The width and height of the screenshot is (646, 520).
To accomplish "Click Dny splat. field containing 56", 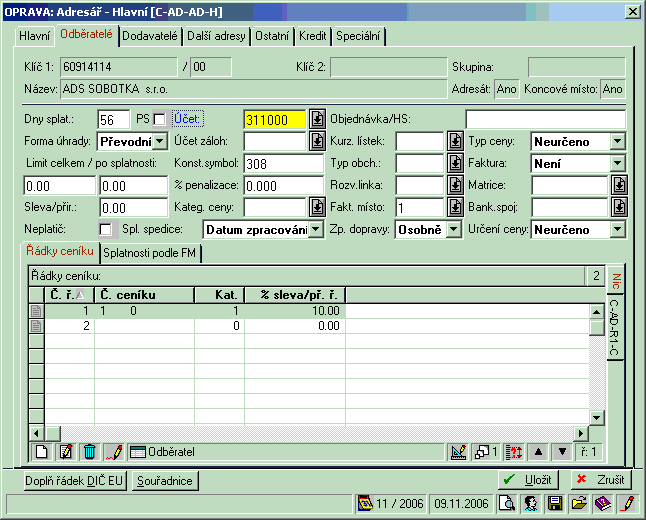I will (113, 120).
